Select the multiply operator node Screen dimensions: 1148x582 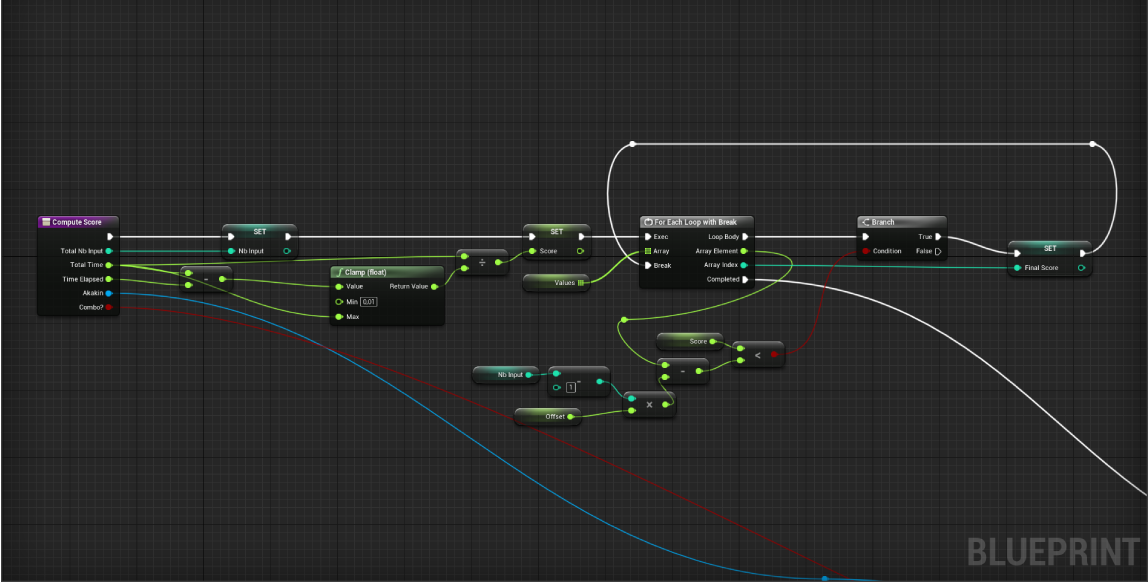[x=649, y=404]
